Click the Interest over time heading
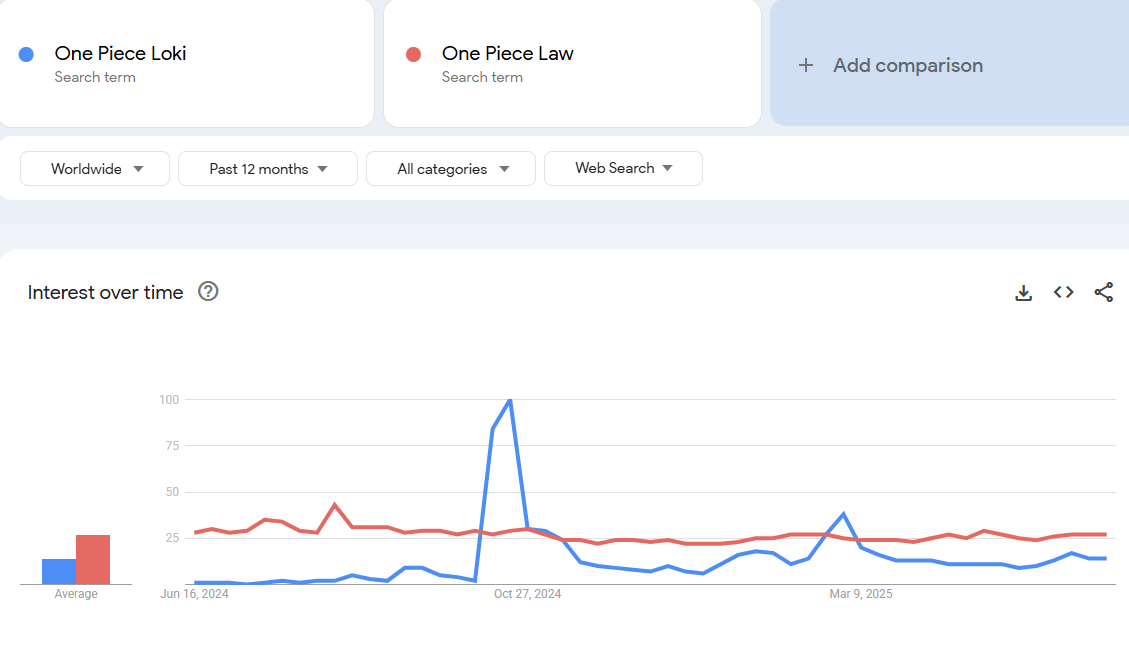Screen dimensions: 1129x659 click(x=105, y=292)
